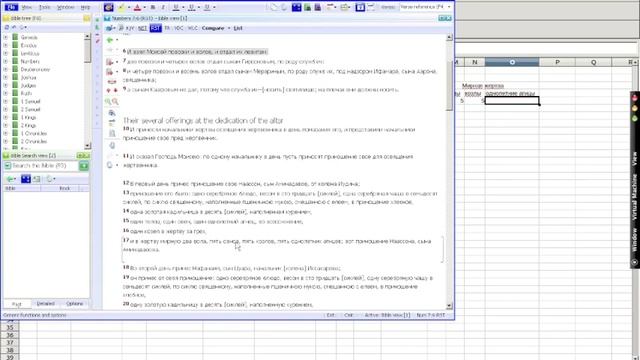
Task: Click the section heading about altar dedication
Action: click(x=203, y=120)
